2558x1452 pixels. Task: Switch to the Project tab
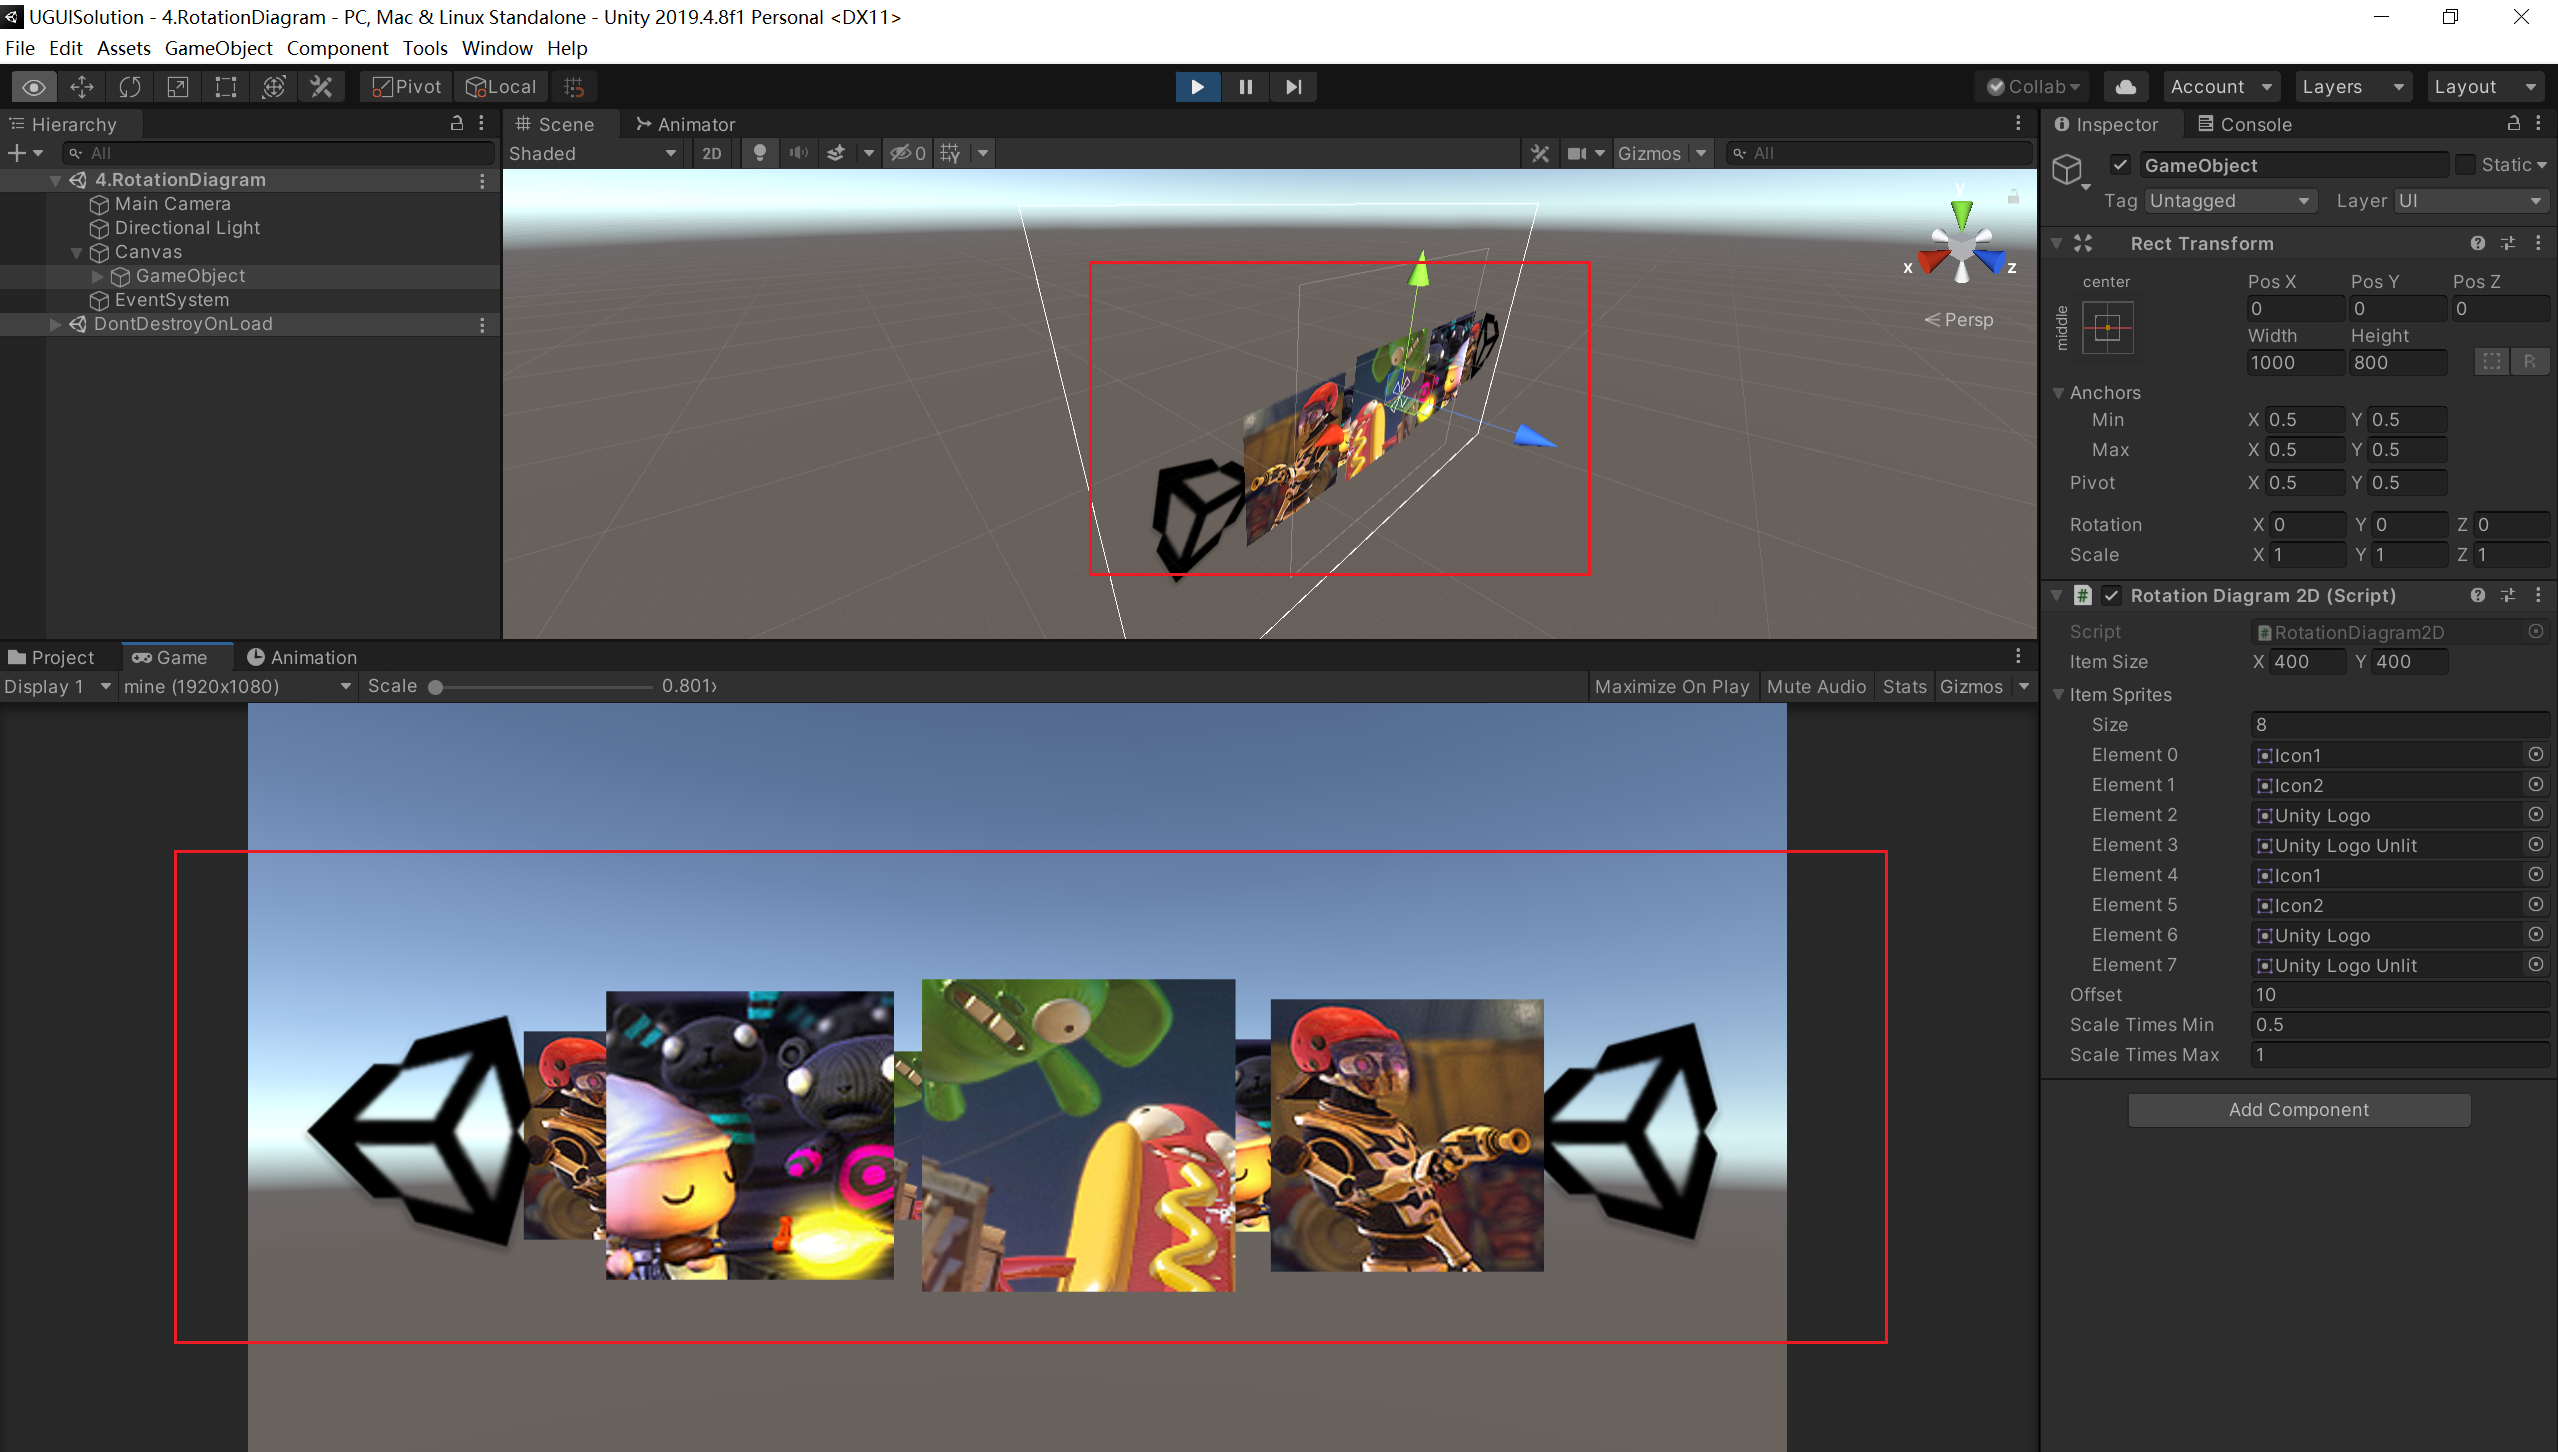coord(51,657)
